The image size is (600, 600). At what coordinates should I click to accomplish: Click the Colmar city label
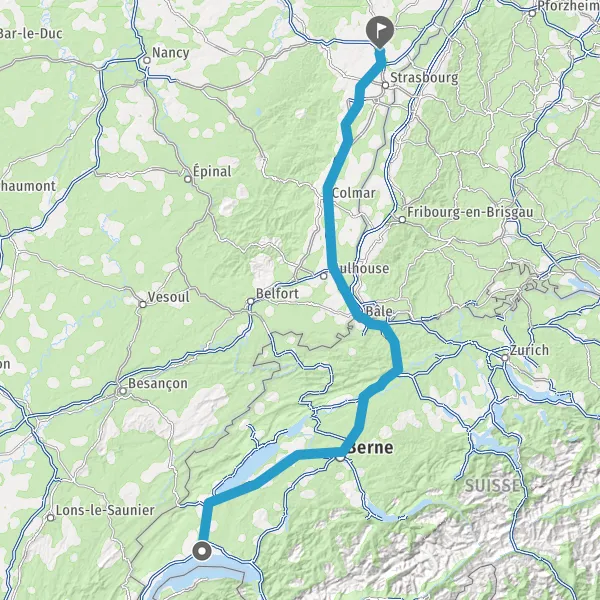(x=354, y=193)
